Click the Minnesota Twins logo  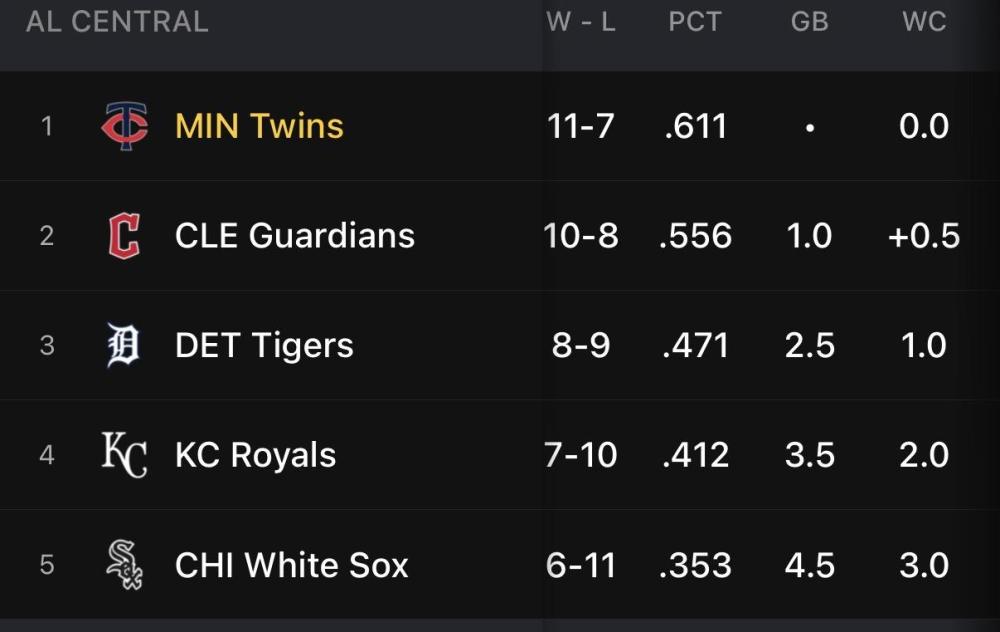point(125,126)
